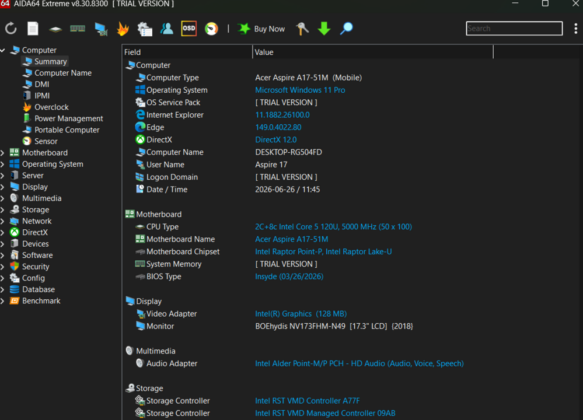
Task: Click the Benchmark tree icon
Action: 15,301
